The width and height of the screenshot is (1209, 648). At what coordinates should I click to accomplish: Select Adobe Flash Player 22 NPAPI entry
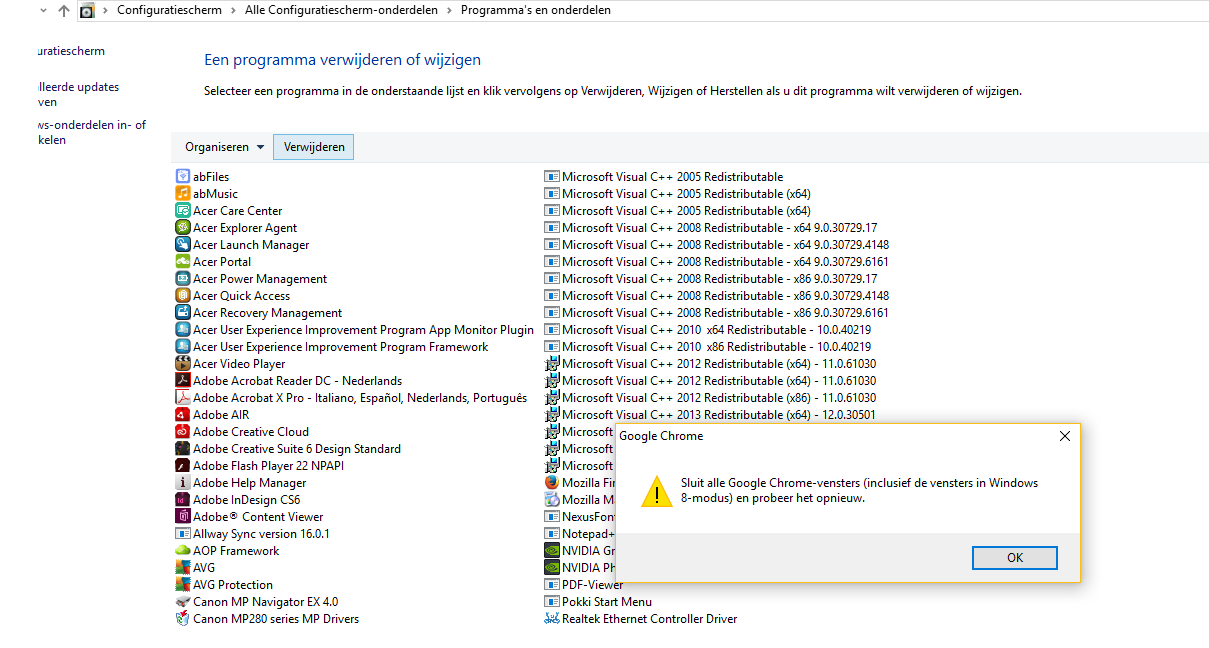click(268, 466)
